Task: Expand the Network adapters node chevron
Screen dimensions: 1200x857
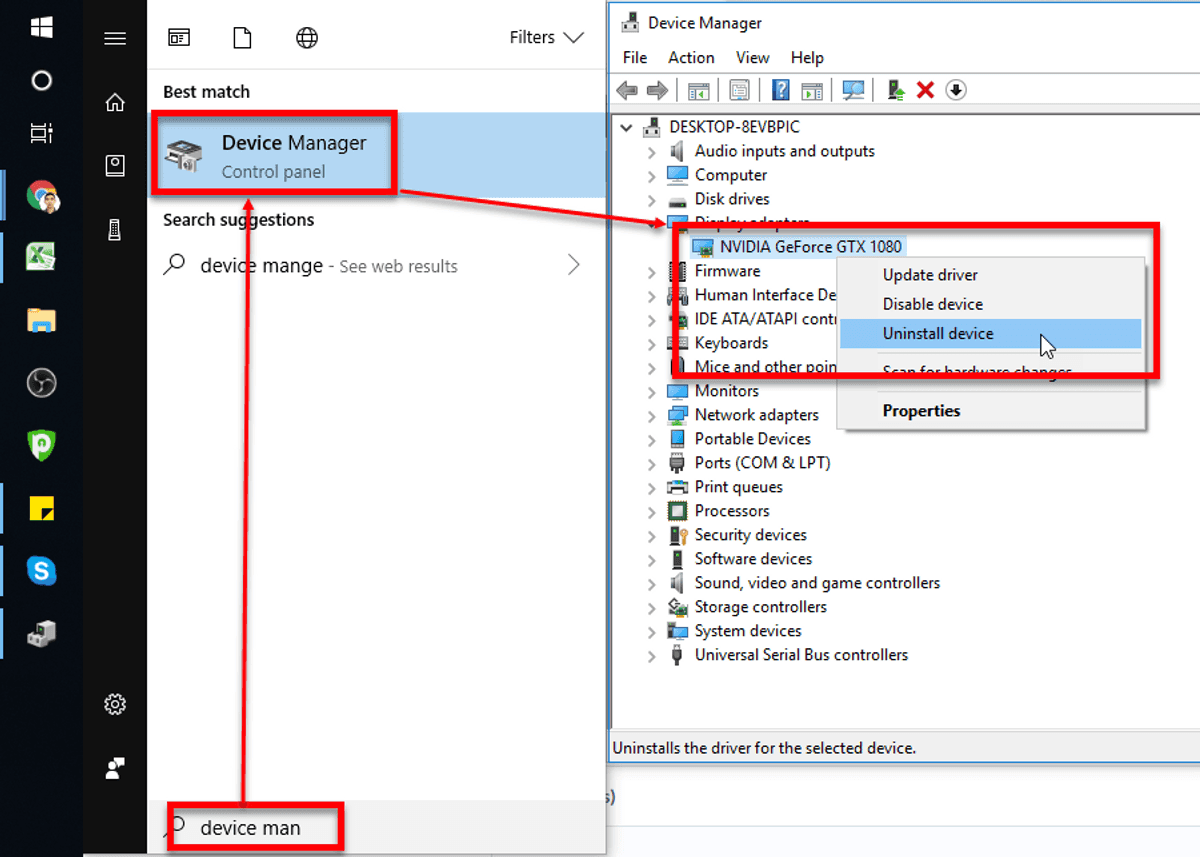Action: [652, 416]
